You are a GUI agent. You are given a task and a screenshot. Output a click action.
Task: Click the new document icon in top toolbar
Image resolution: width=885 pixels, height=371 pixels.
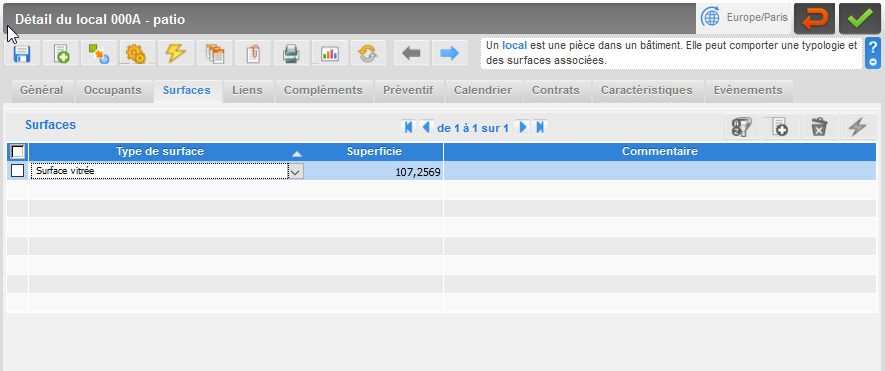click(61, 53)
